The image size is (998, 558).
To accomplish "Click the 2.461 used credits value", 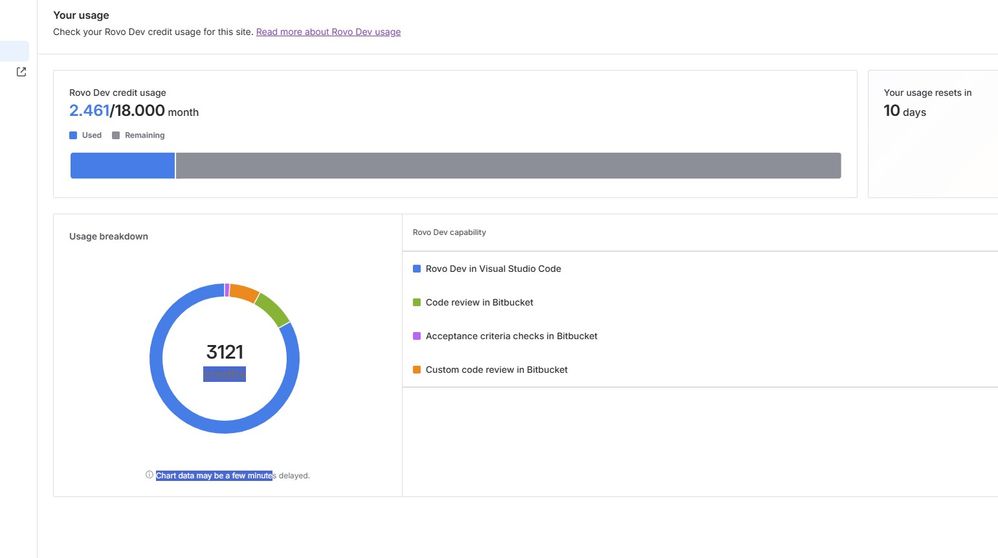I will pos(89,111).
